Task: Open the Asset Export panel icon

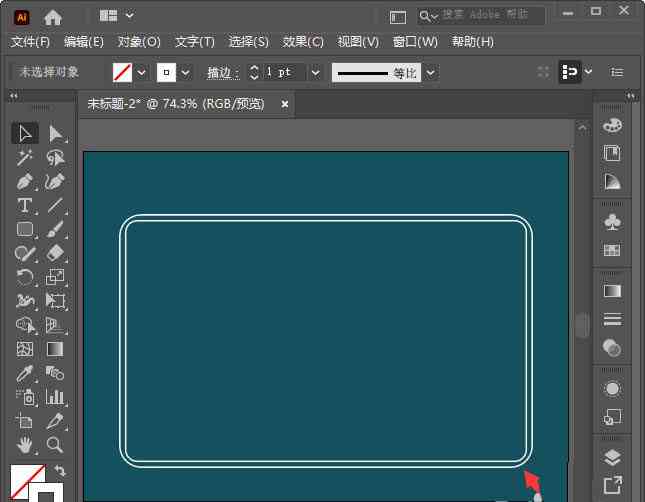Action: click(613, 485)
